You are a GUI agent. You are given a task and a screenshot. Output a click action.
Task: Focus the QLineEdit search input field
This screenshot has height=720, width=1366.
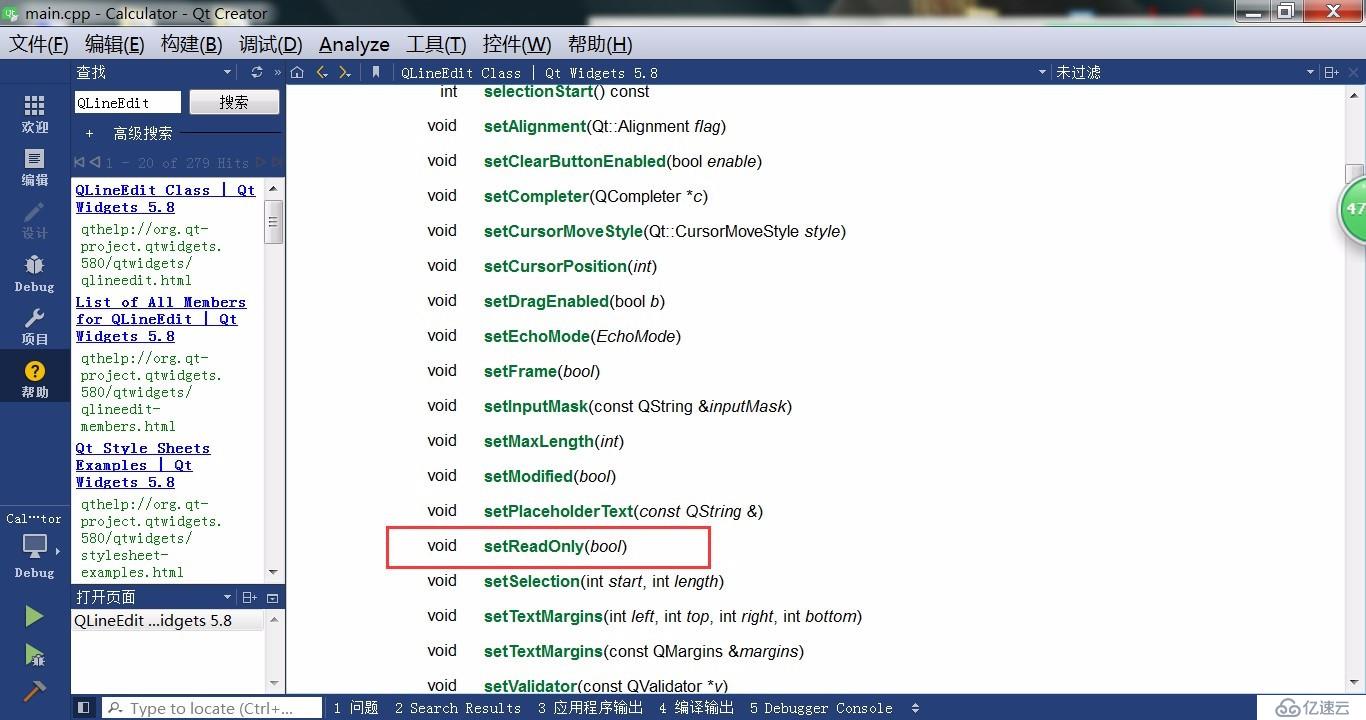(127, 102)
